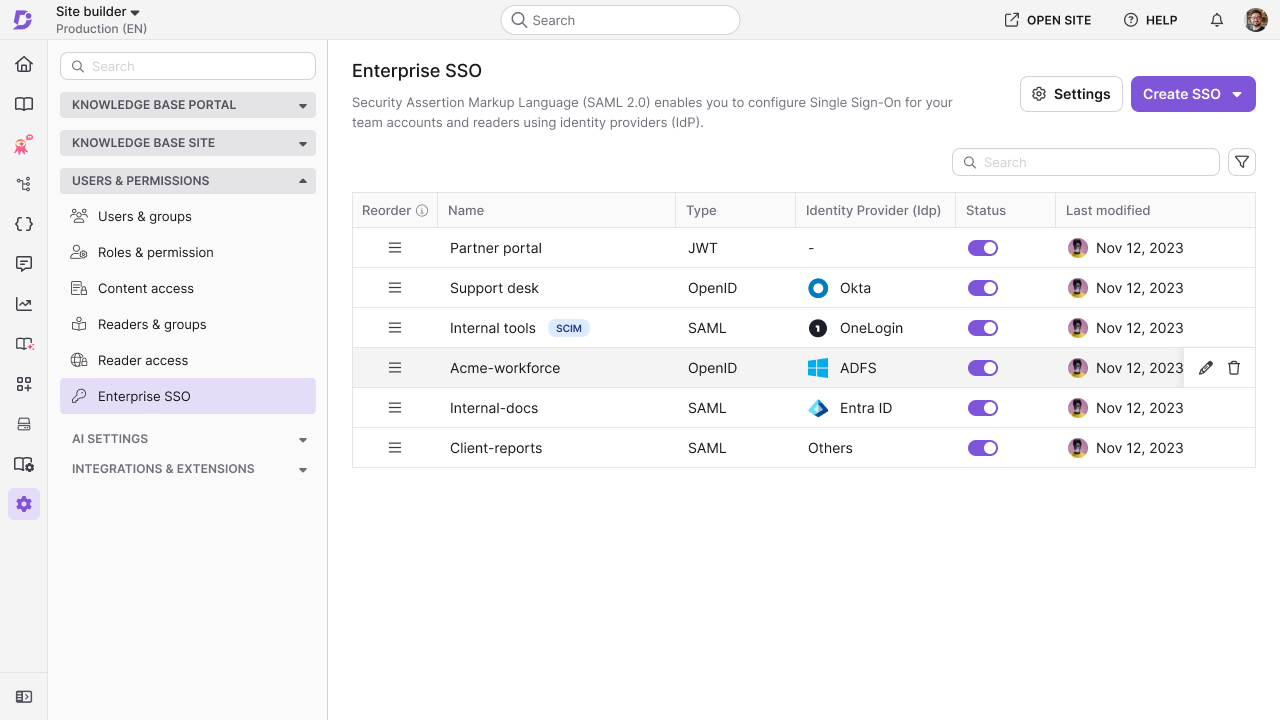Open Users & groups menu item
The image size is (1280, 720).
[188, 216]
